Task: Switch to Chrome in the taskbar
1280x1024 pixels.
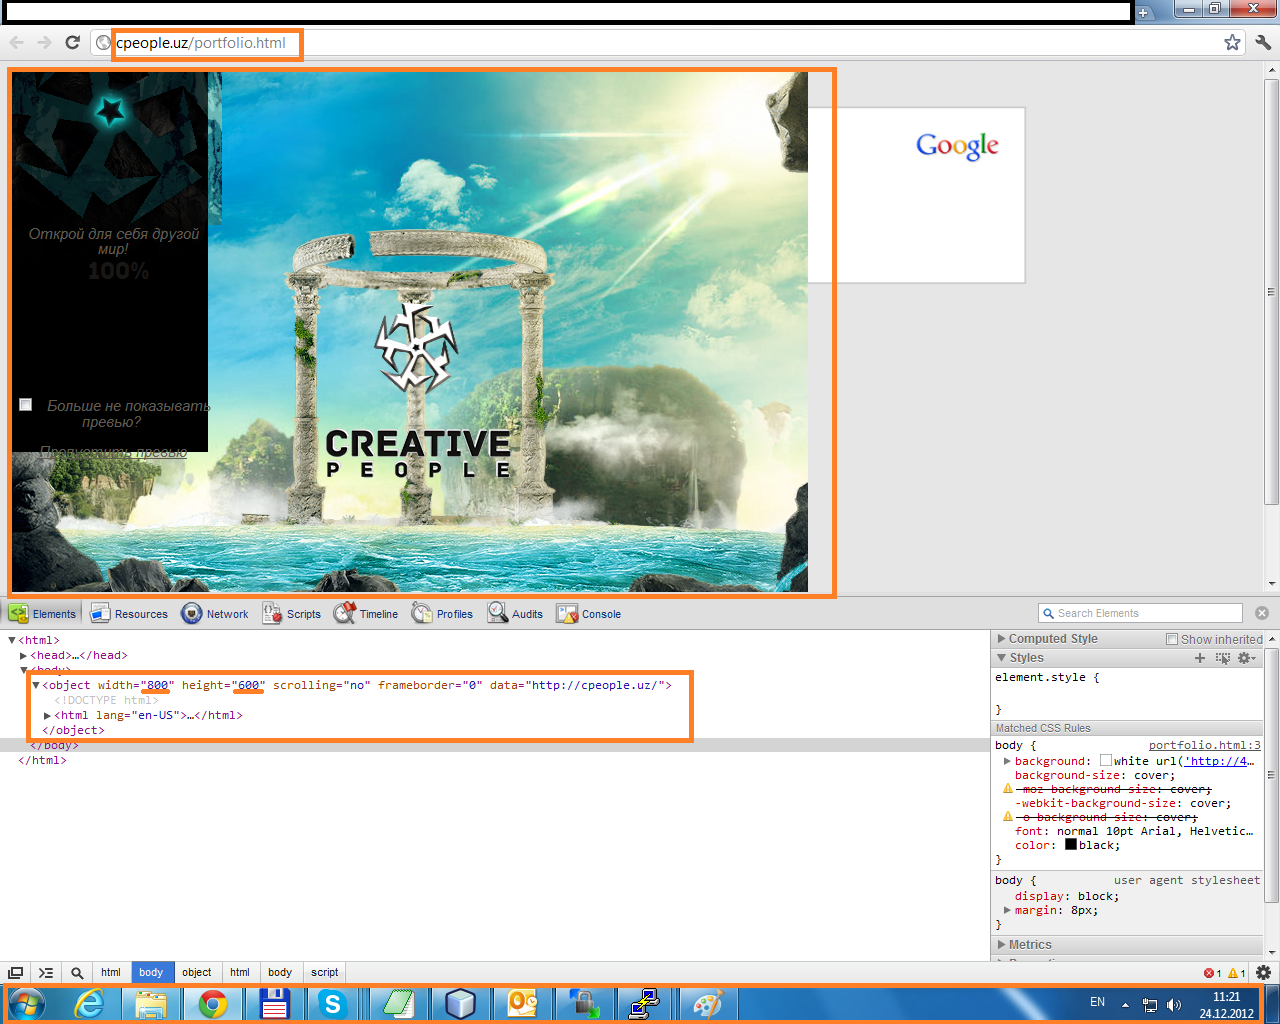Action: click(212, 1004)
